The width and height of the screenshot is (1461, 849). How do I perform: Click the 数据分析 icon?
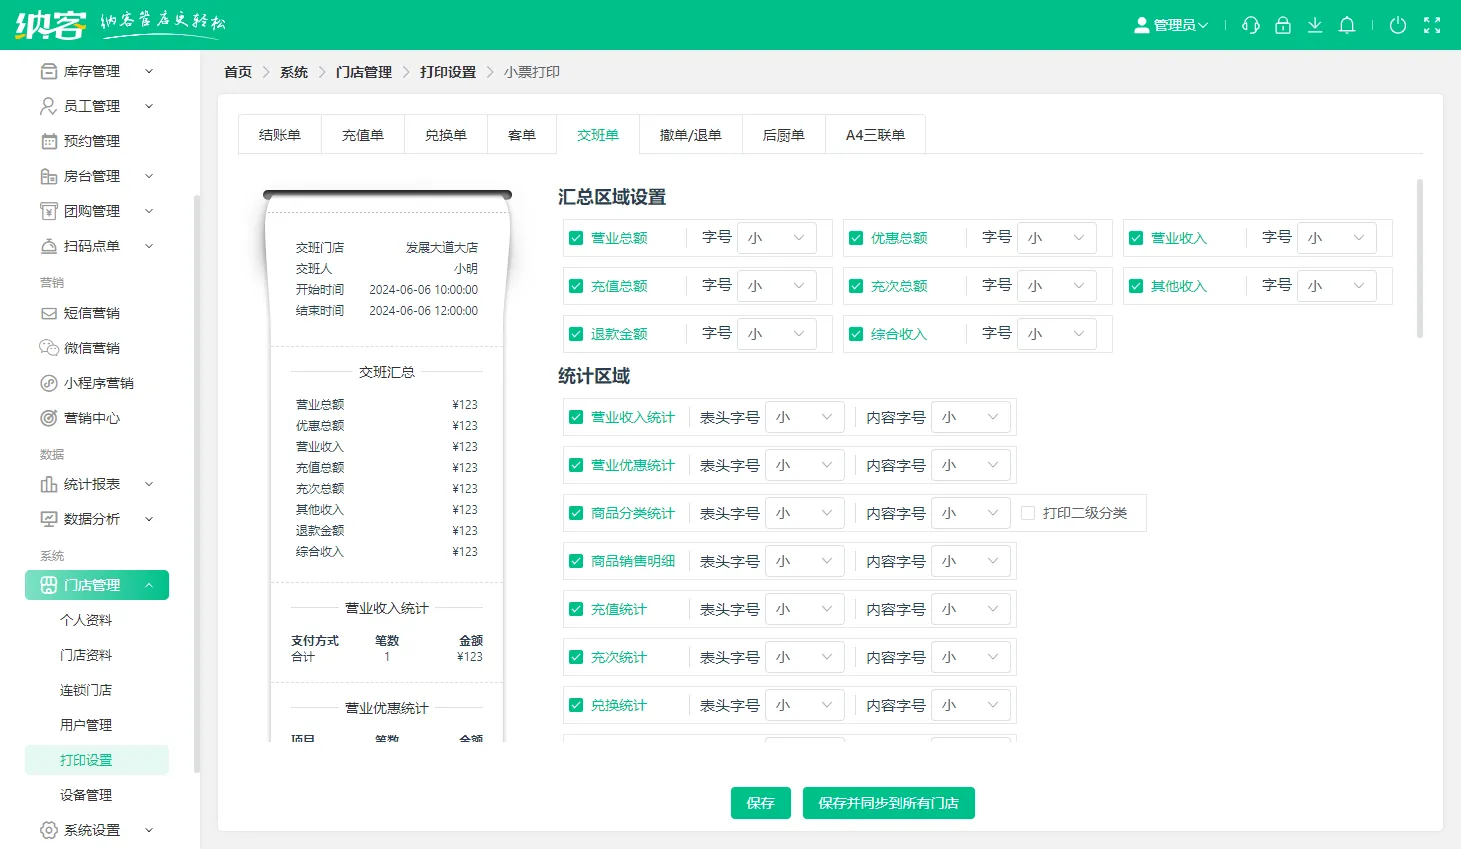coord(48,519)
